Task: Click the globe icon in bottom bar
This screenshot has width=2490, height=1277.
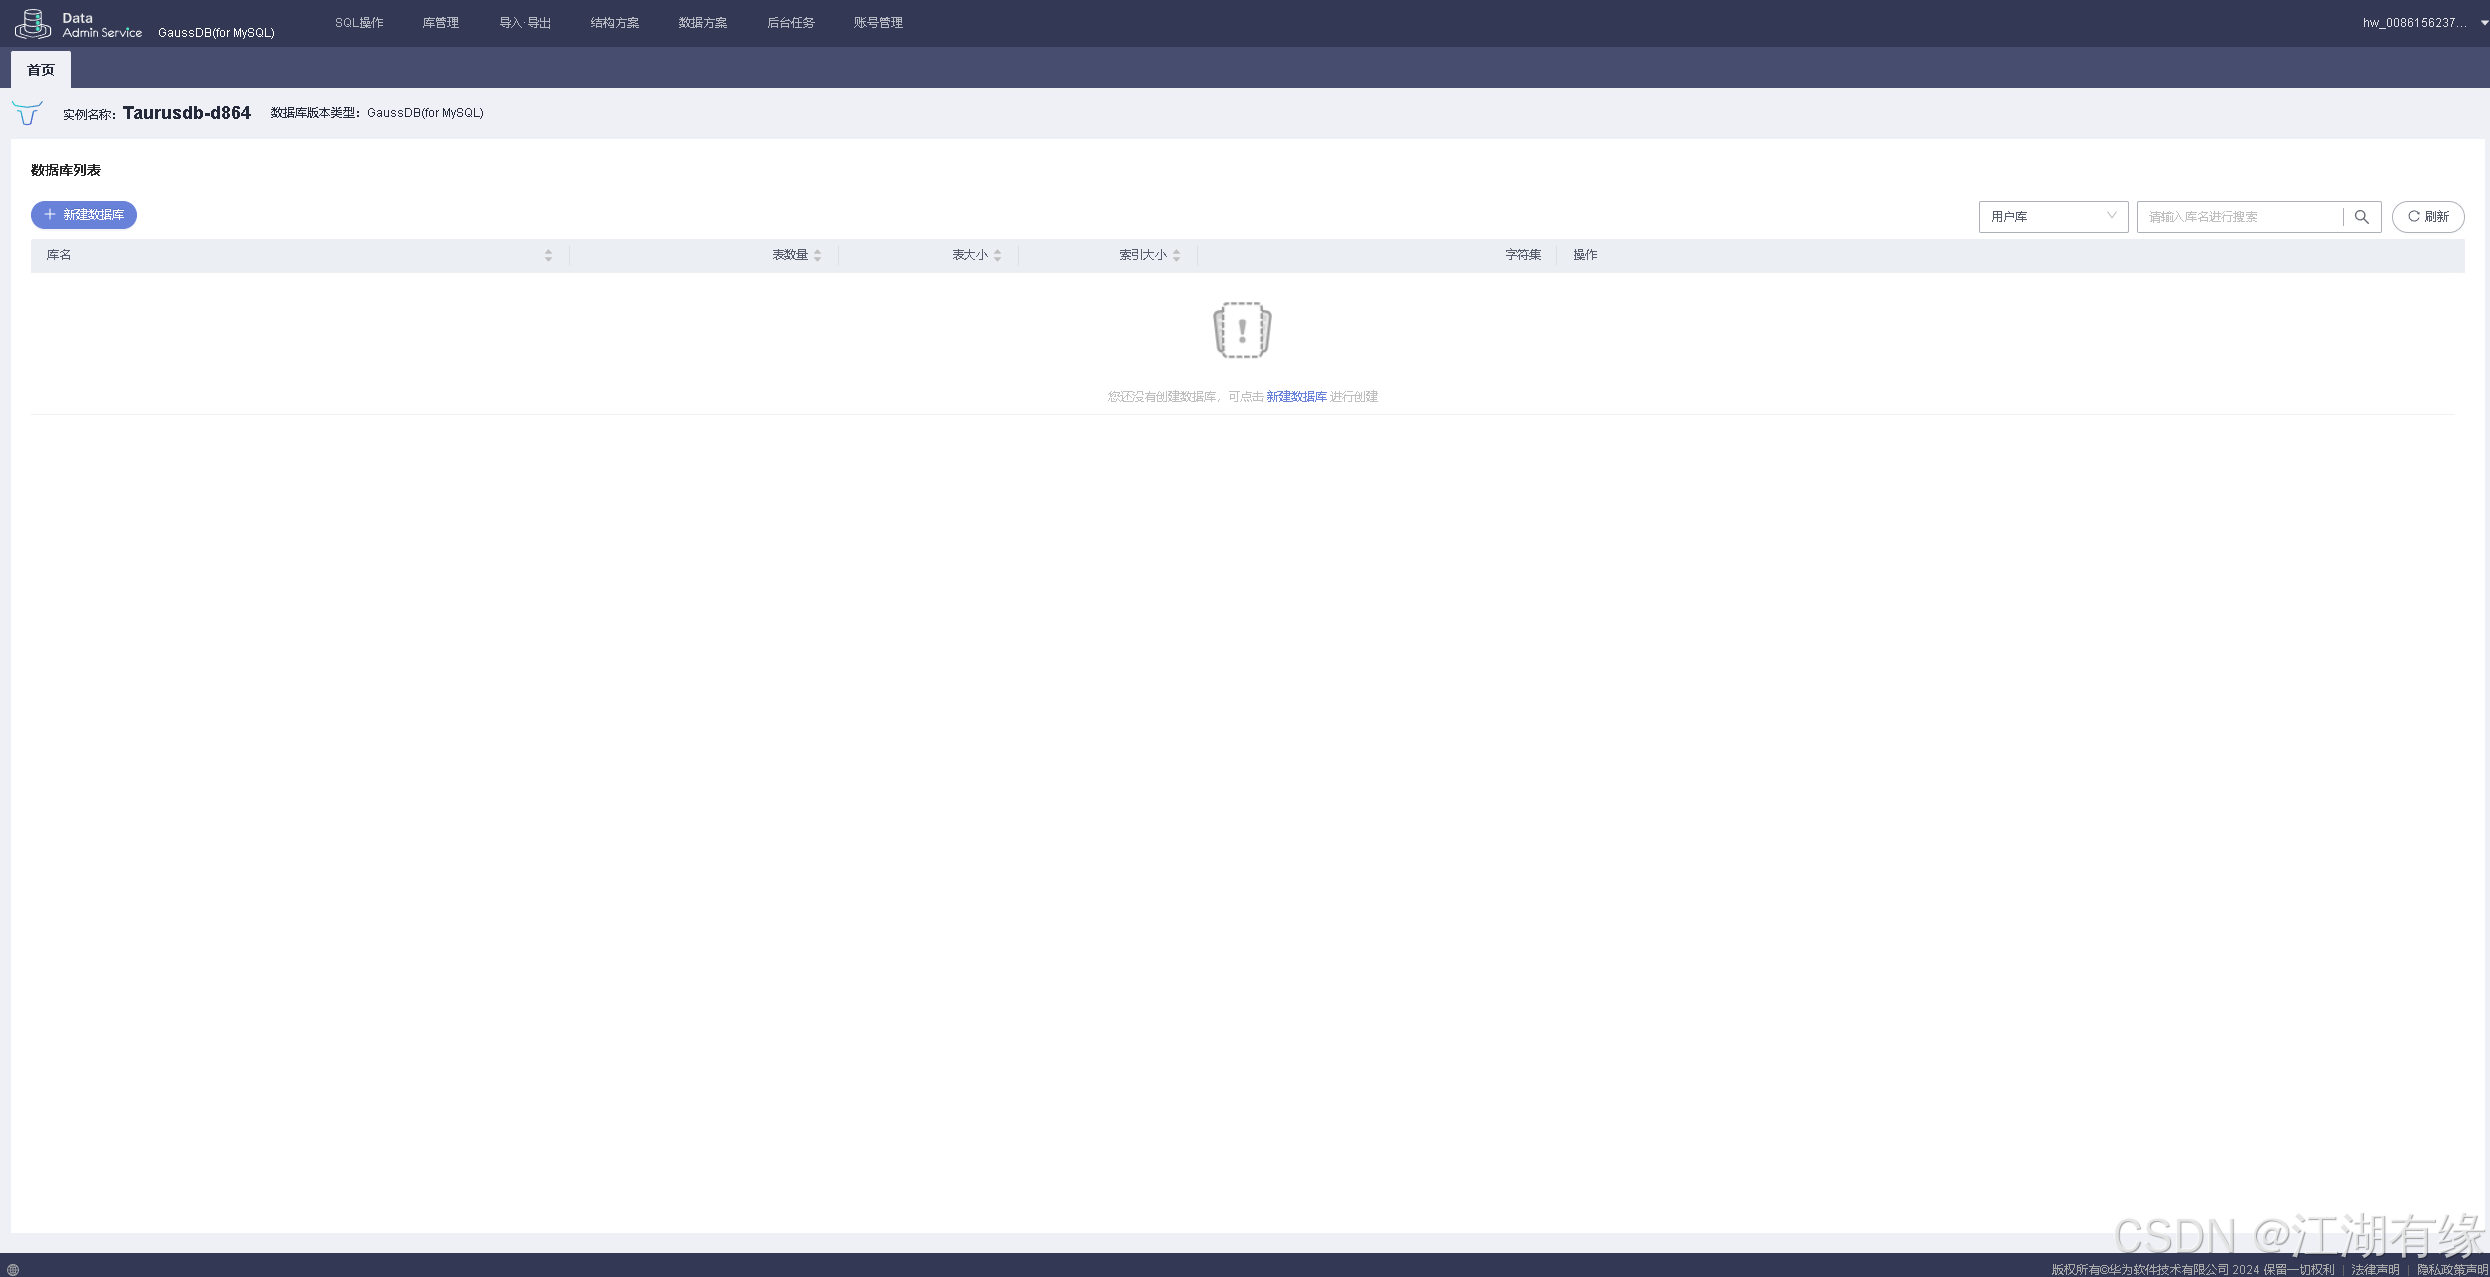Action: [13, 1269]
